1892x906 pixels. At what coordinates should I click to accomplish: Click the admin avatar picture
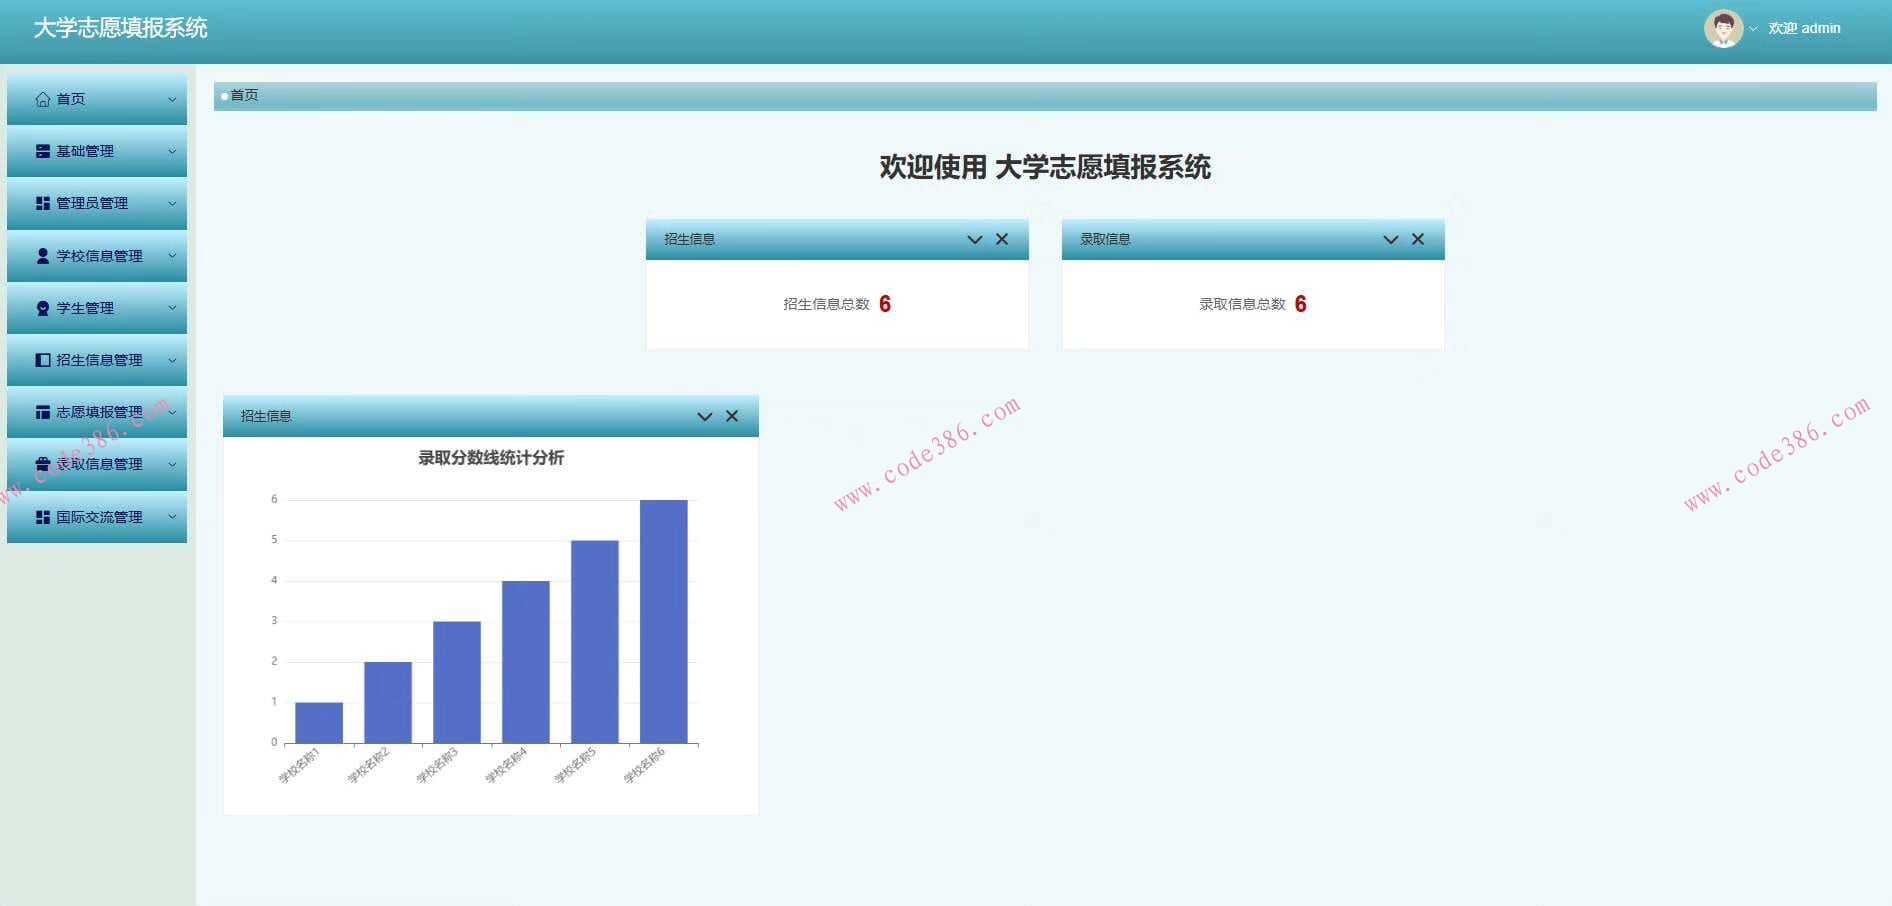(x=1723, y=29)
